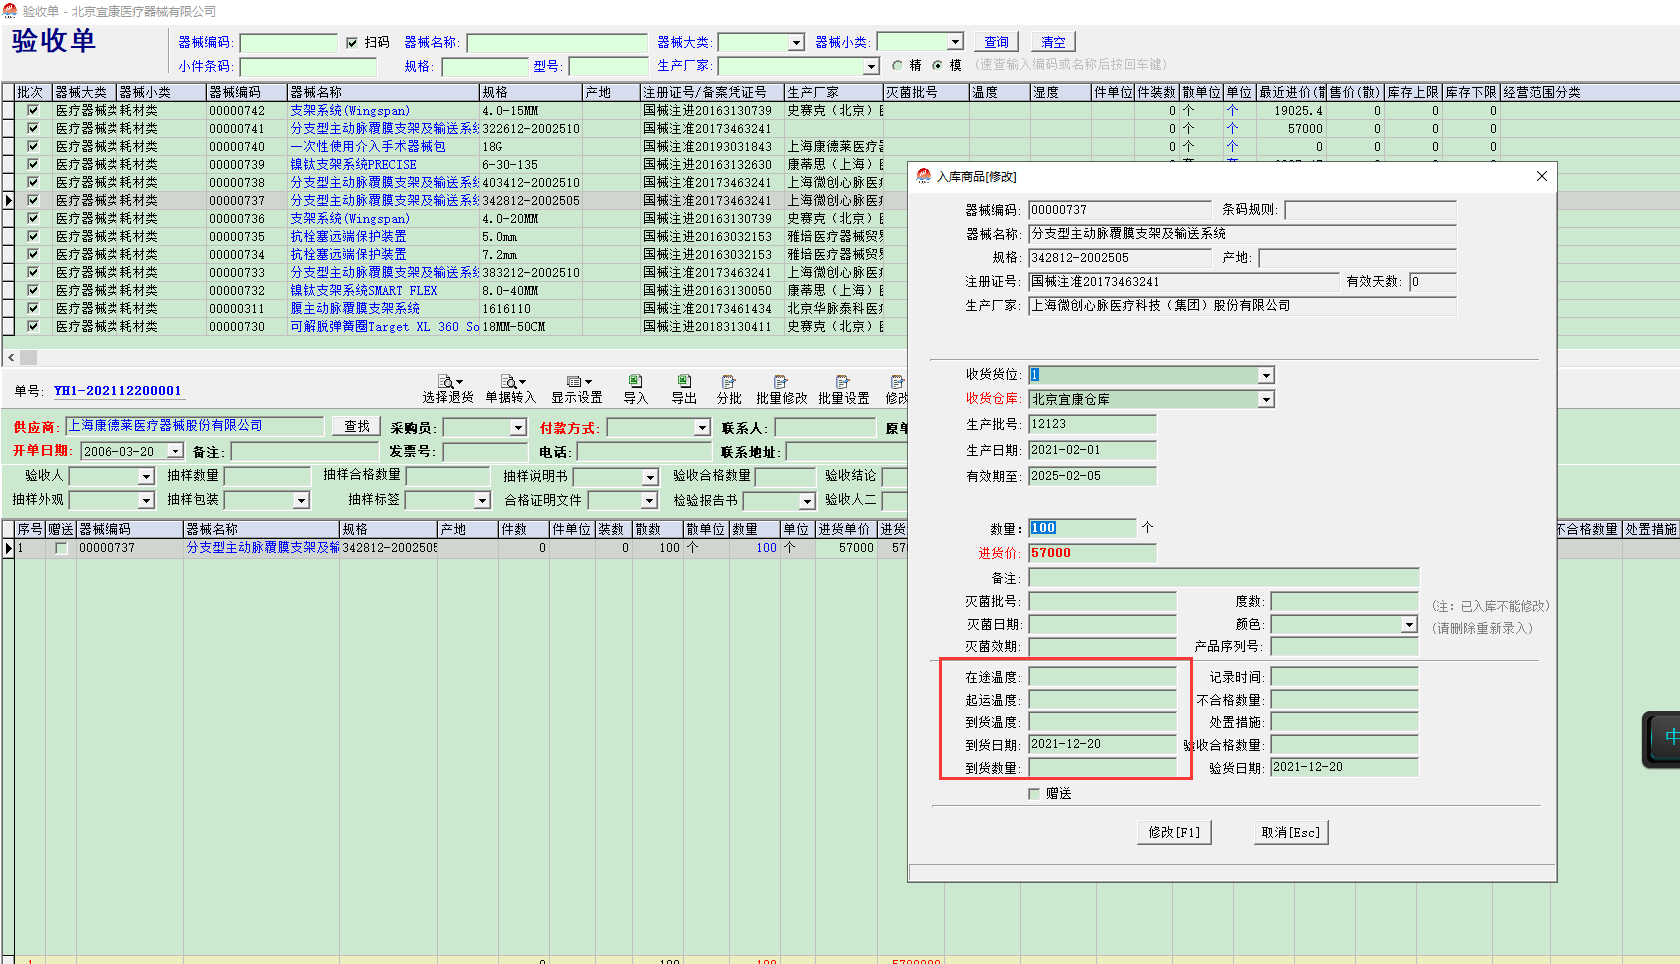Open the 批量修改 batch edit tool
The width and height of the screenshot is (1680, 964).
[x=781, y=389]
